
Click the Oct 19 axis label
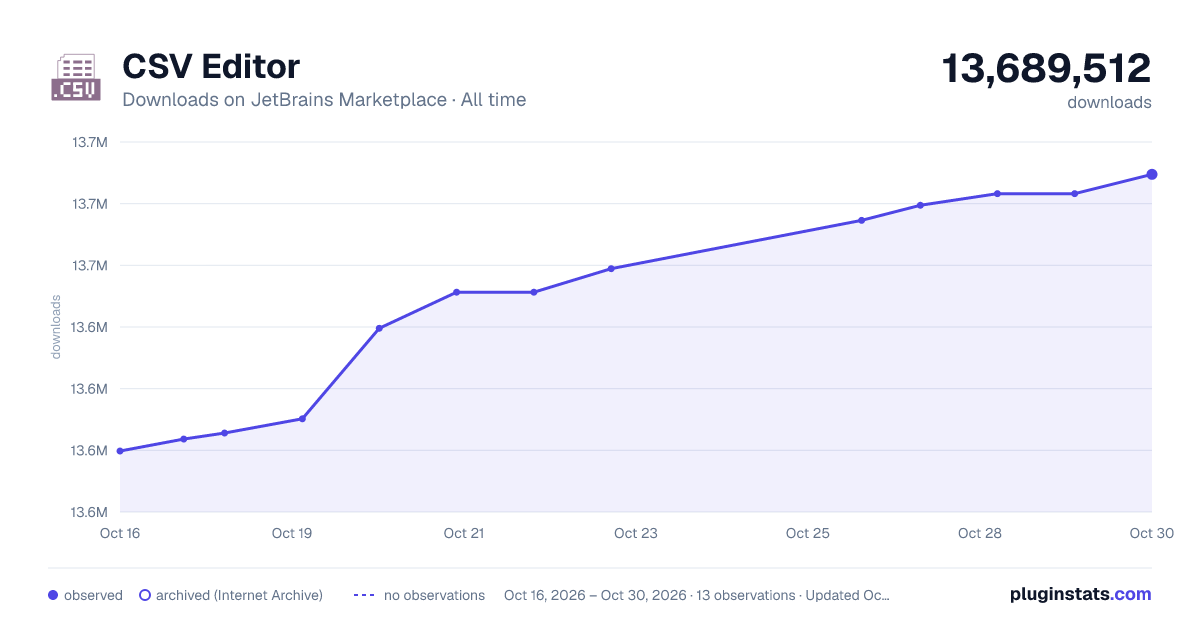click(x=292, y=533)
